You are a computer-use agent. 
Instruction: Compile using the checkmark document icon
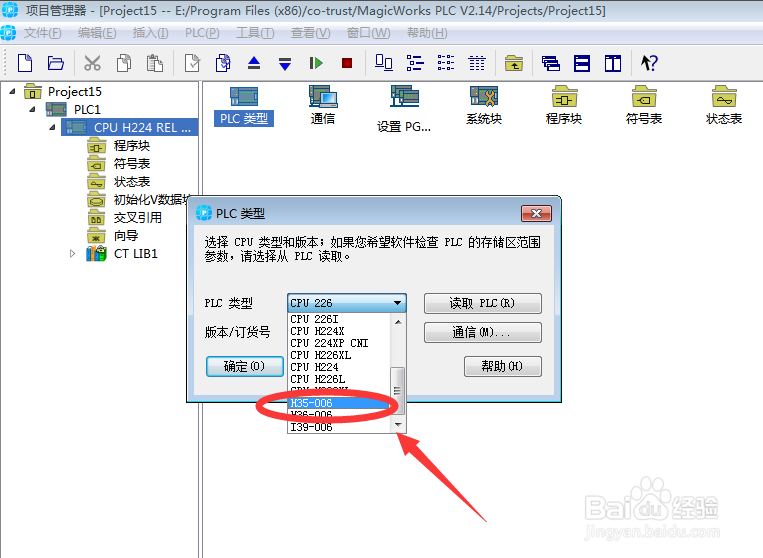pyautogui.click(x=192, y=63)
